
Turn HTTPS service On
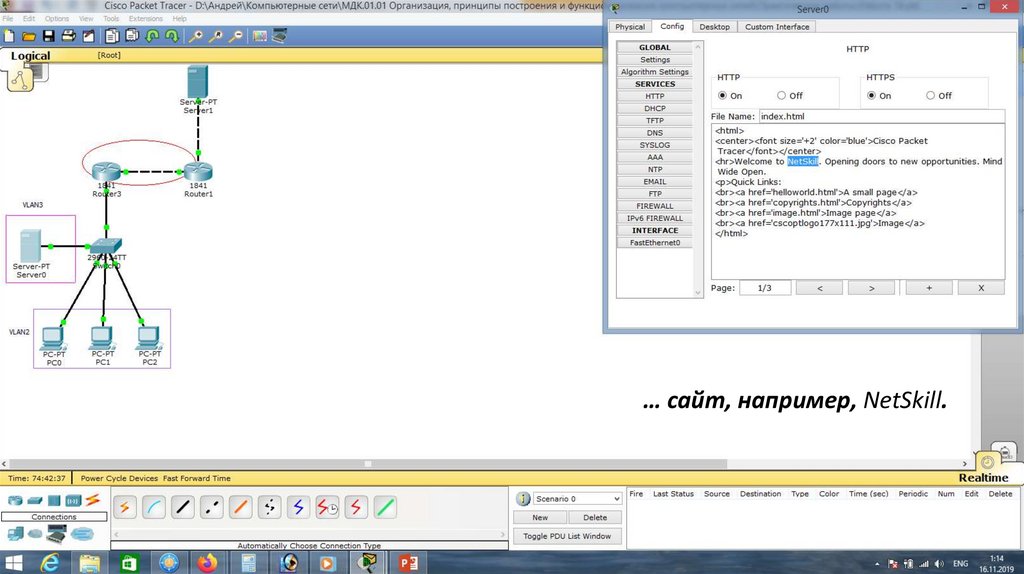coord(871,95)
